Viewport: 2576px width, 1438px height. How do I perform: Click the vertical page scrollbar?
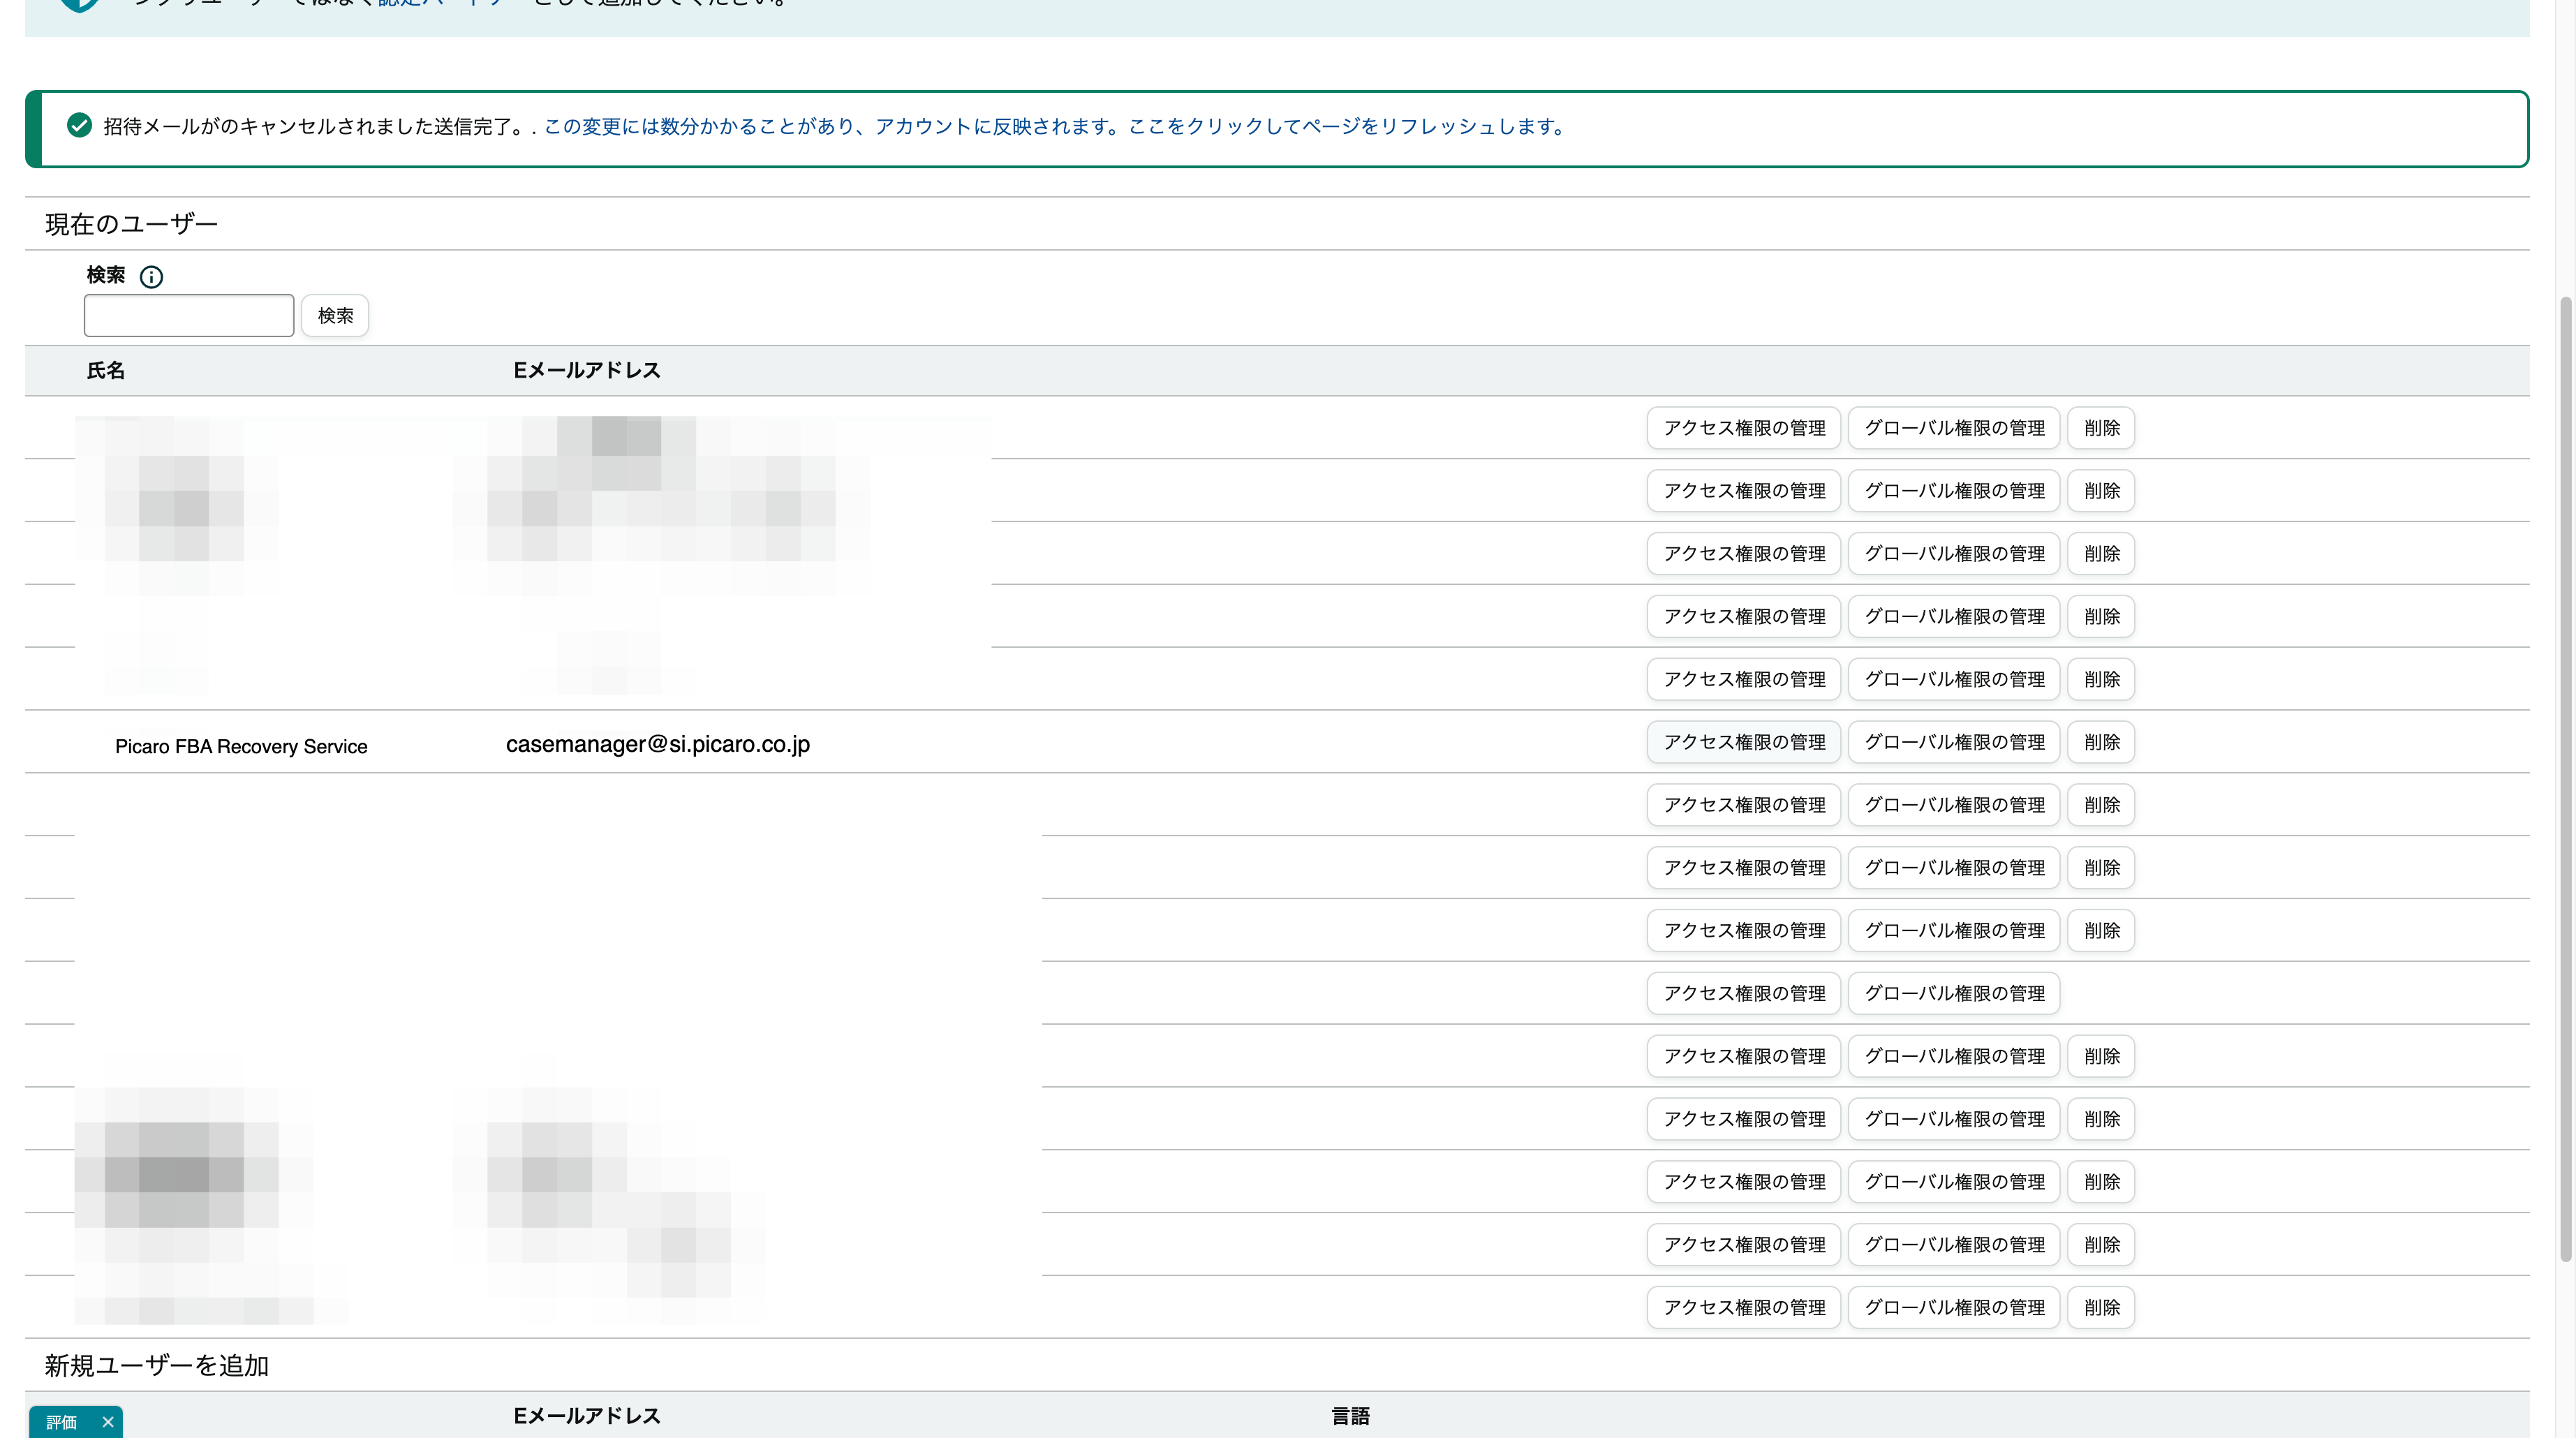click(x=2566, y=780)
